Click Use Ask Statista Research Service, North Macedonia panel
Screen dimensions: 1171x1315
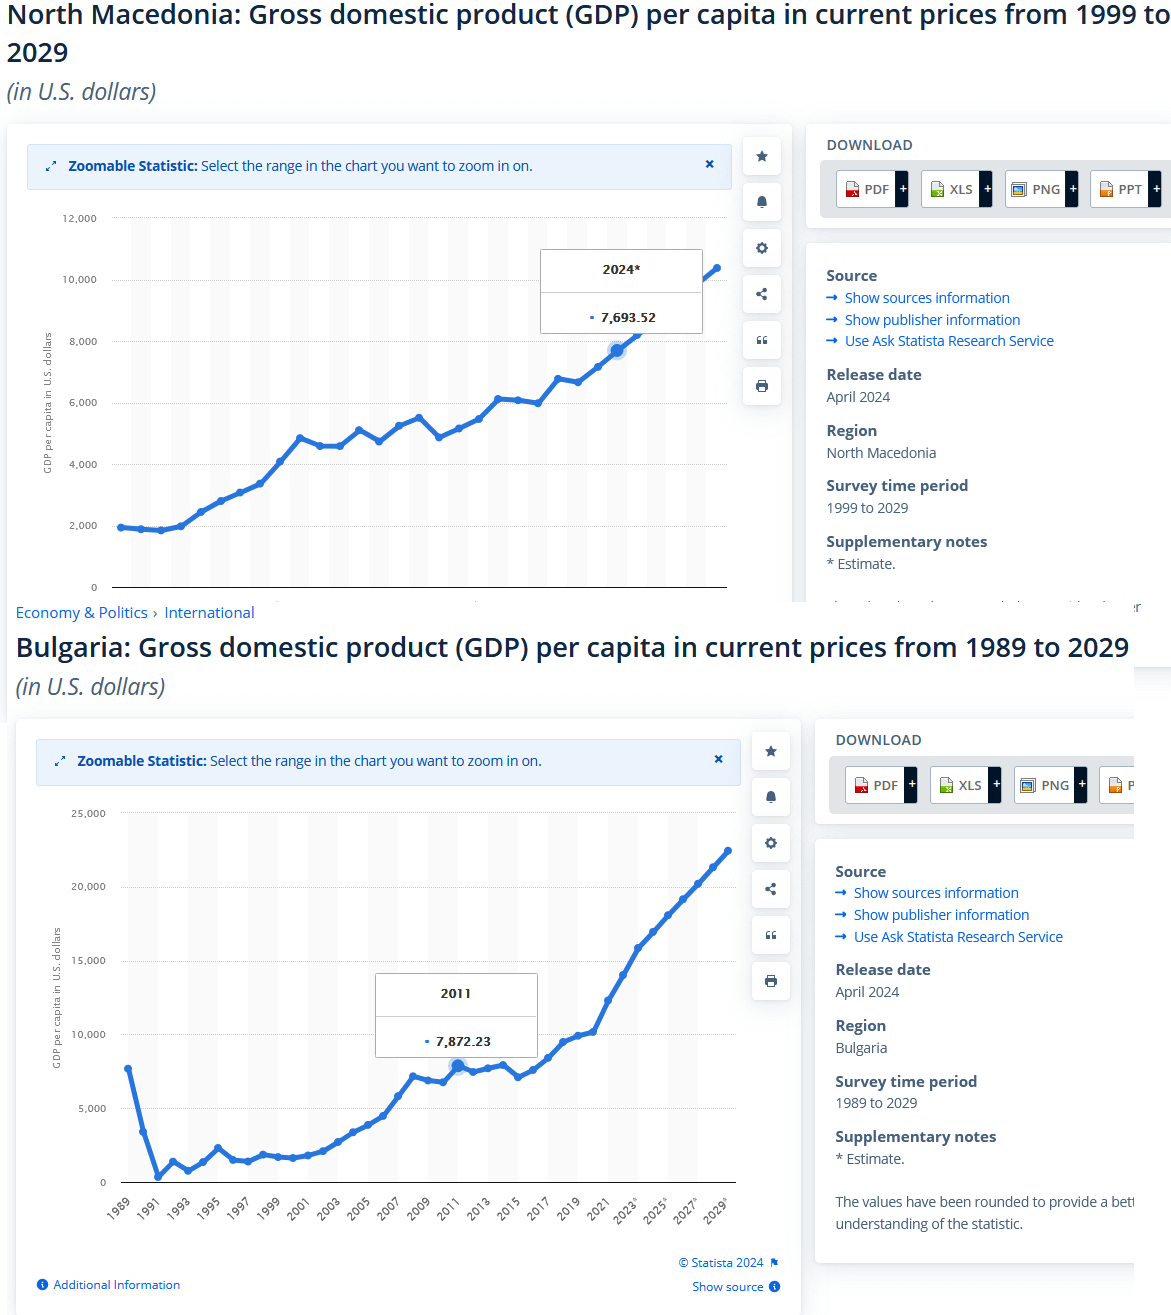point(949,341)
